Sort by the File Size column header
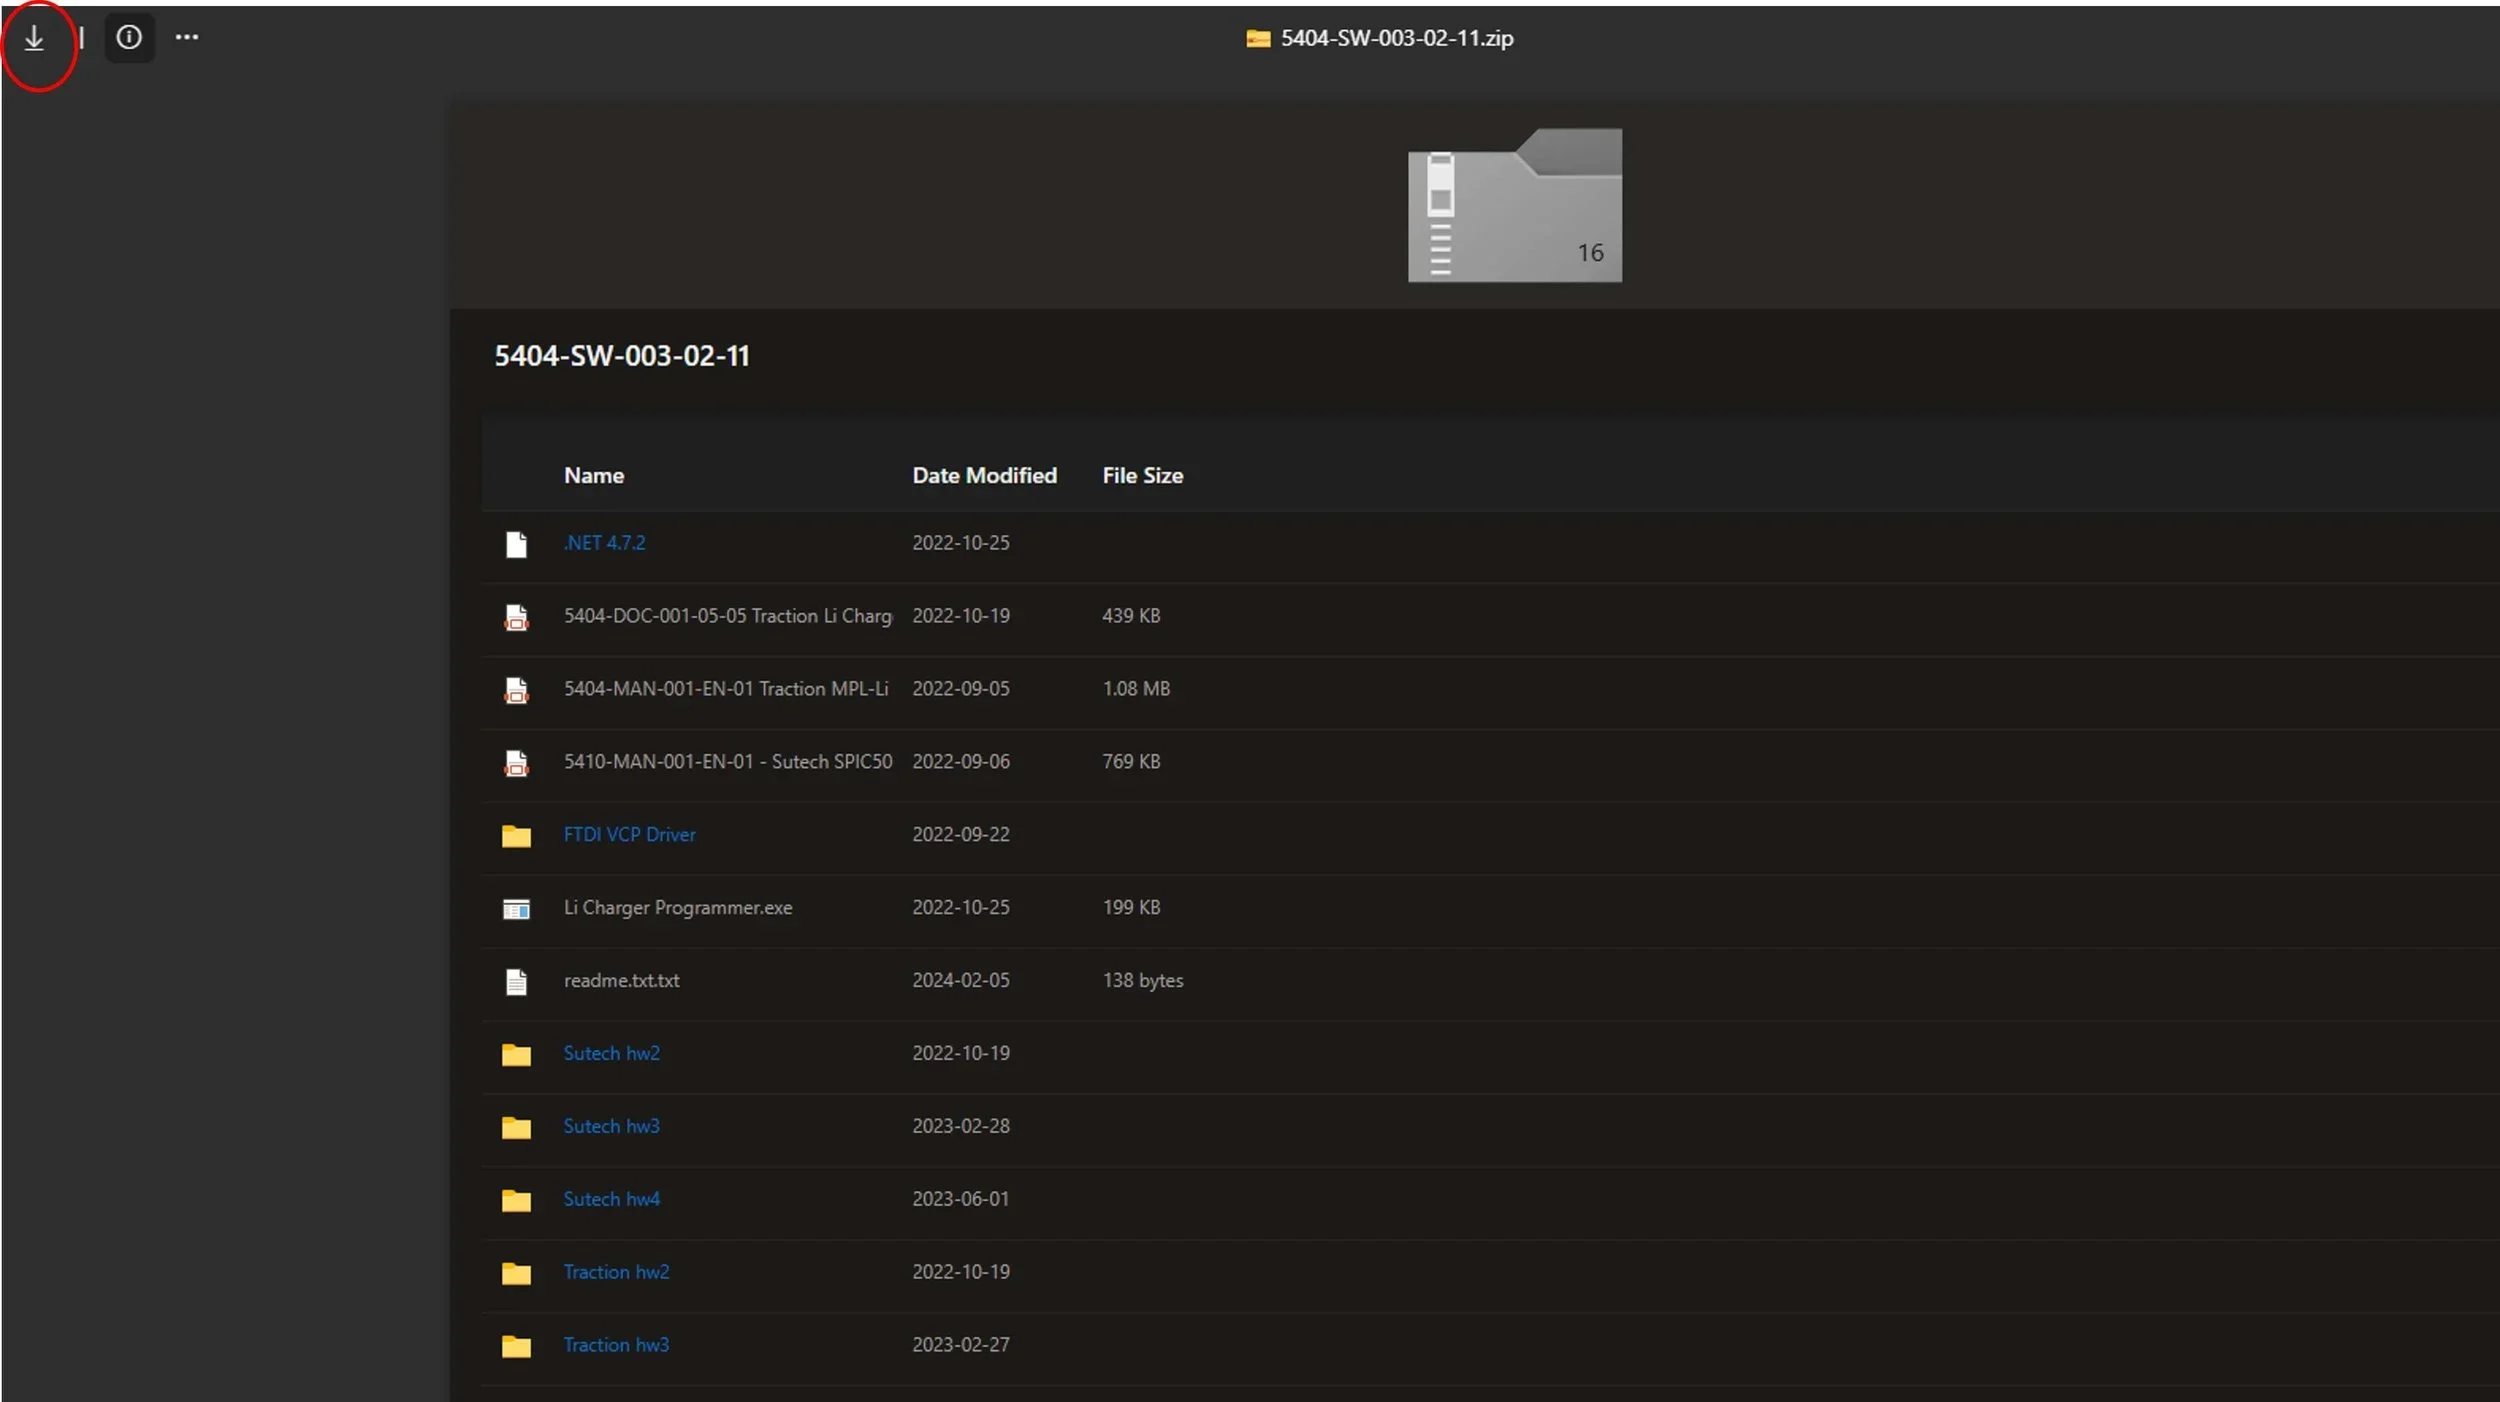 click(x=1142, y=476)
